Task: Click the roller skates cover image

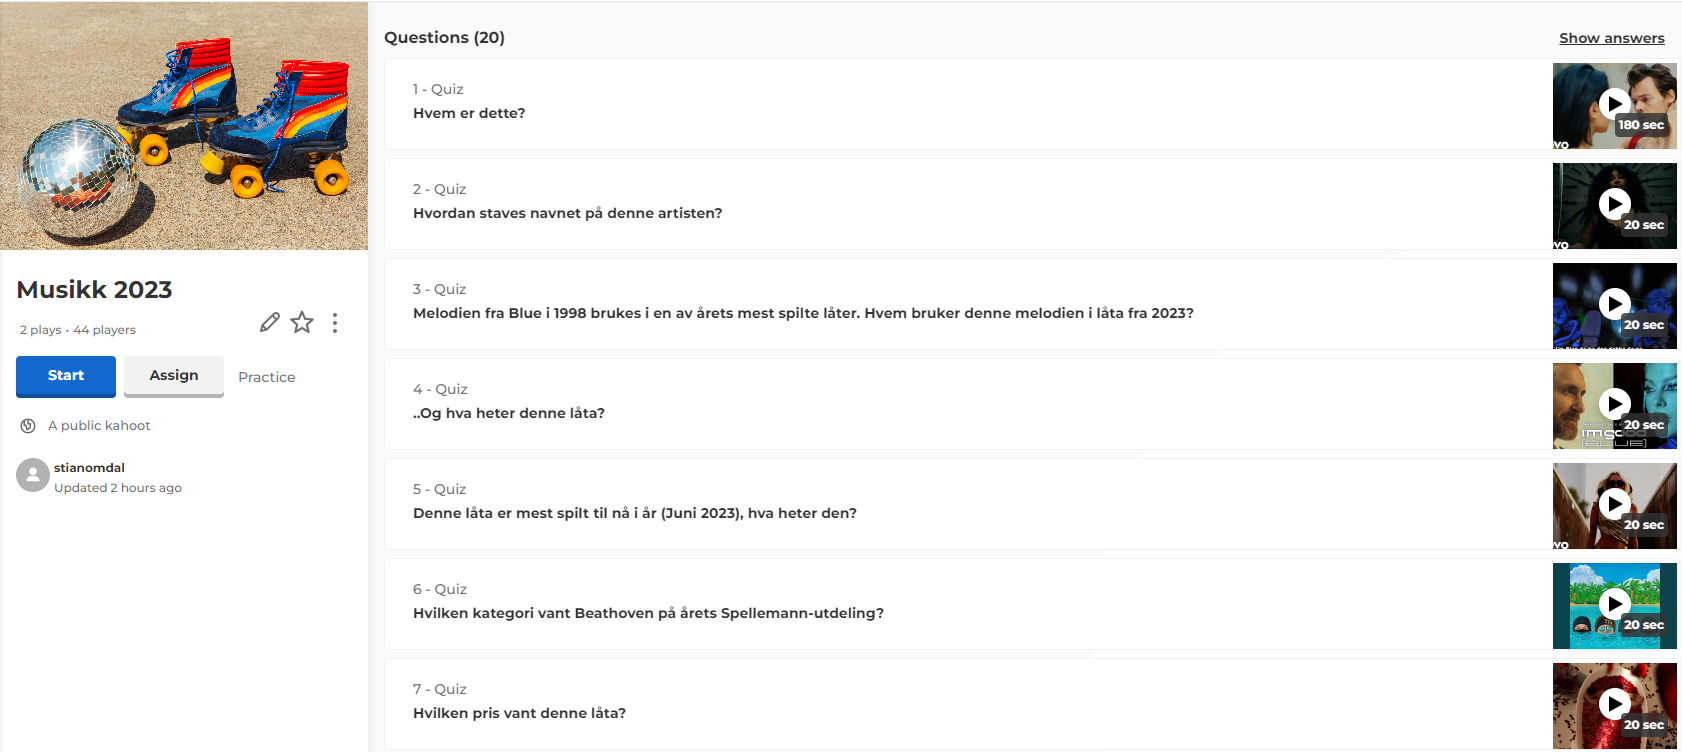Action: pyautogui.click(x=184, y=125)
